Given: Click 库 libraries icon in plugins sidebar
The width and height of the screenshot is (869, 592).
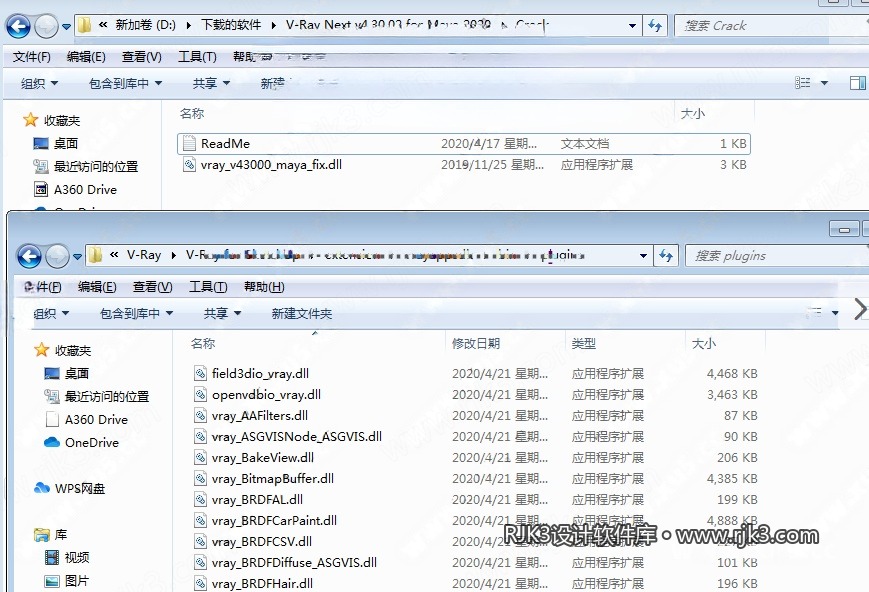Looking at the screenshot, I should pos(42,535).
